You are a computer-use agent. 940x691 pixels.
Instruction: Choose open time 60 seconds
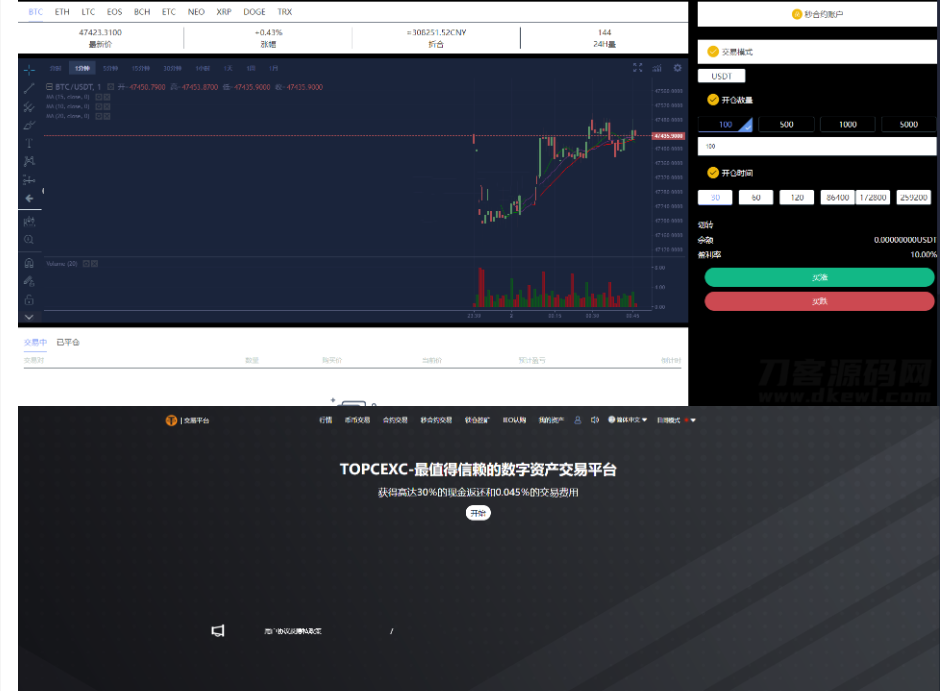[756, 198]
